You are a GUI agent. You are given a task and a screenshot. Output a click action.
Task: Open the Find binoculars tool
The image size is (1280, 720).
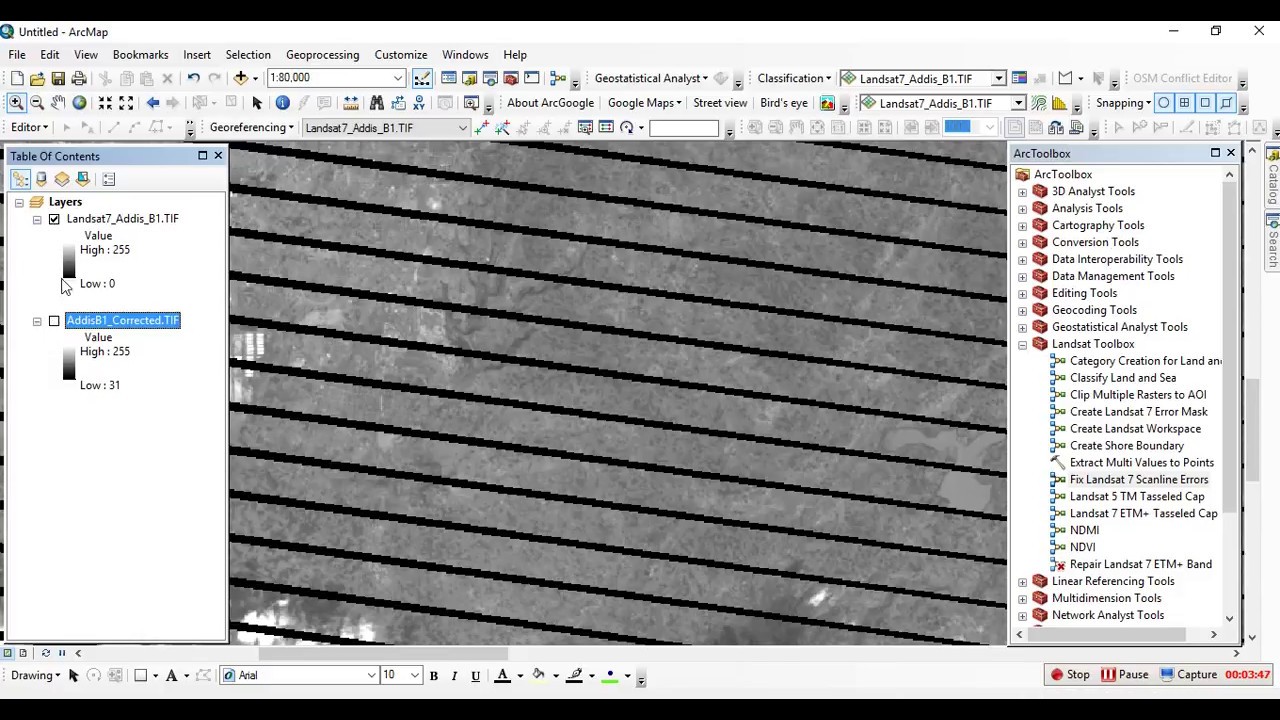coord(377,103)
